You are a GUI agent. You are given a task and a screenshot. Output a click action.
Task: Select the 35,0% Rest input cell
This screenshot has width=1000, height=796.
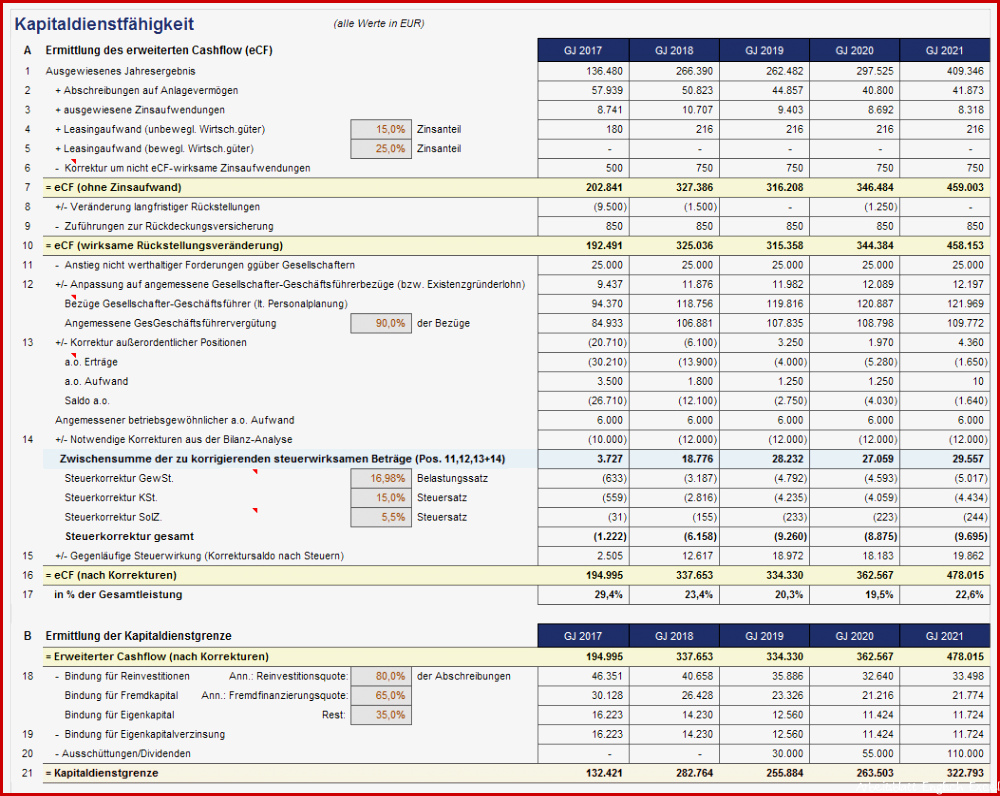click(x=381, y=715)
